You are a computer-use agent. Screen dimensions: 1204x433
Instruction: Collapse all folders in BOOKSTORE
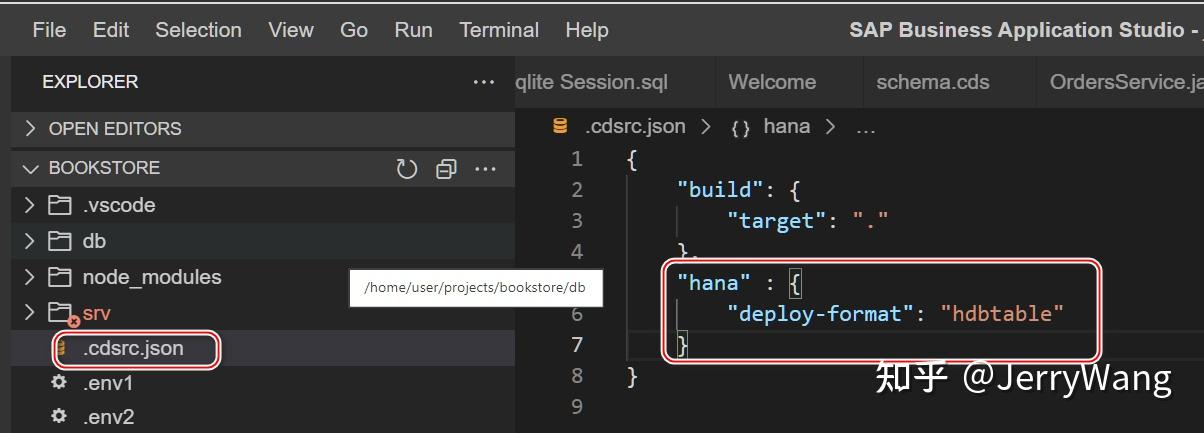[x=446, y=169]
